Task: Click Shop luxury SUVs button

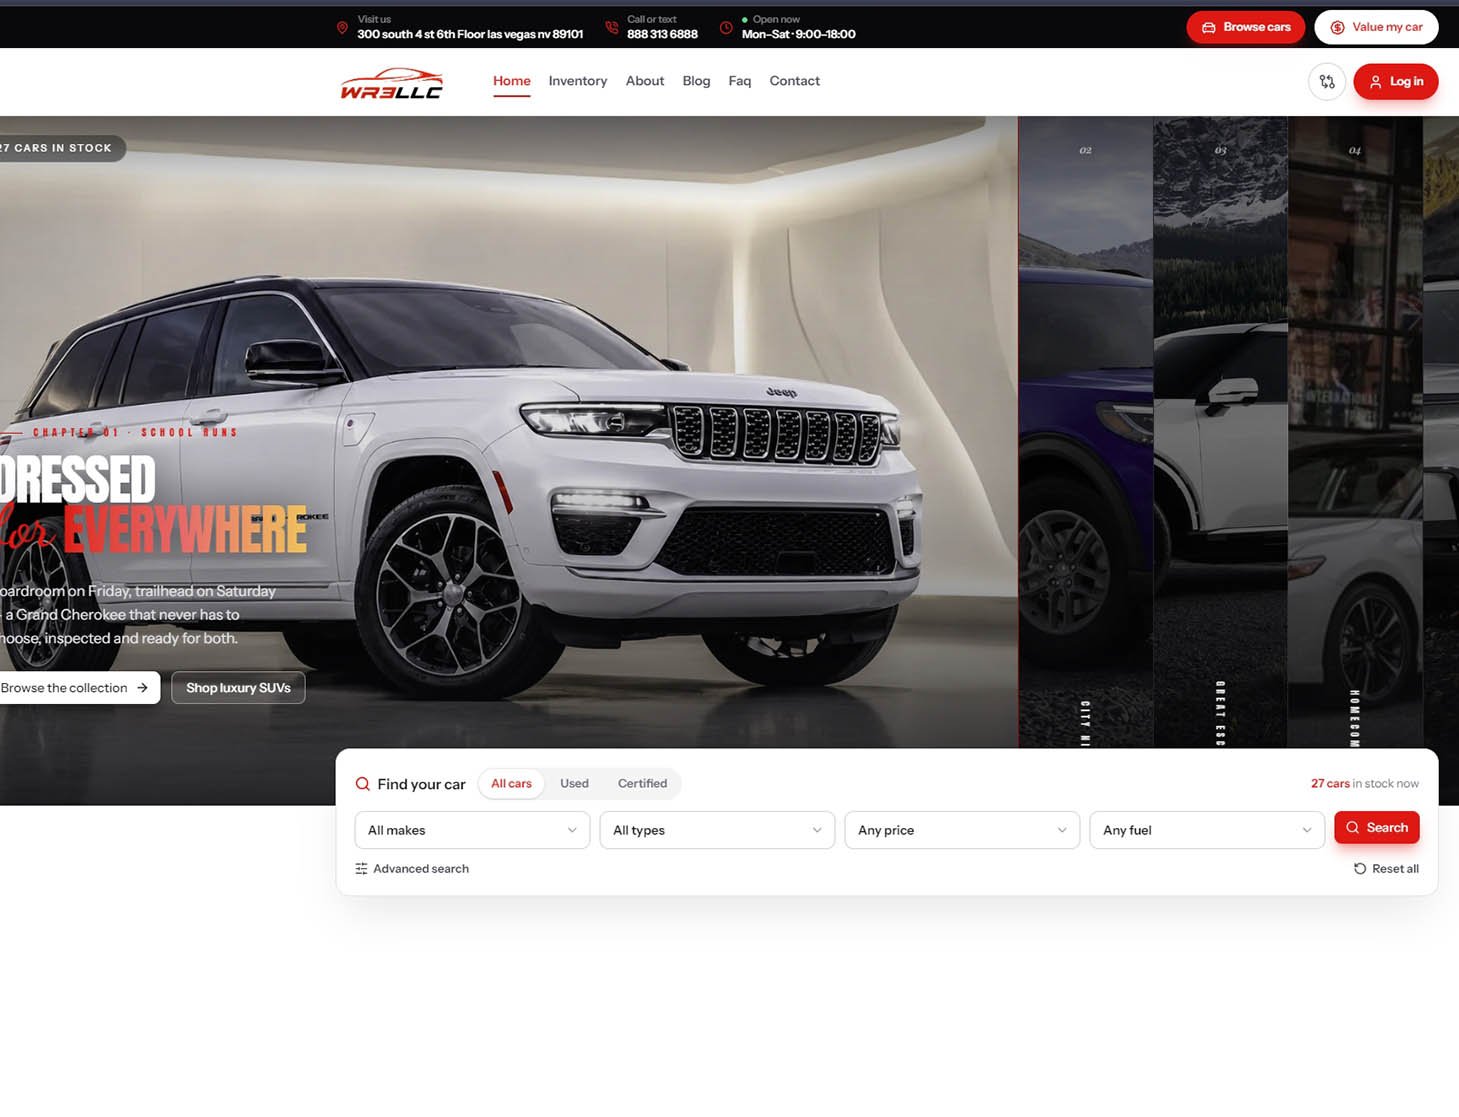Action: click(238, 688)
